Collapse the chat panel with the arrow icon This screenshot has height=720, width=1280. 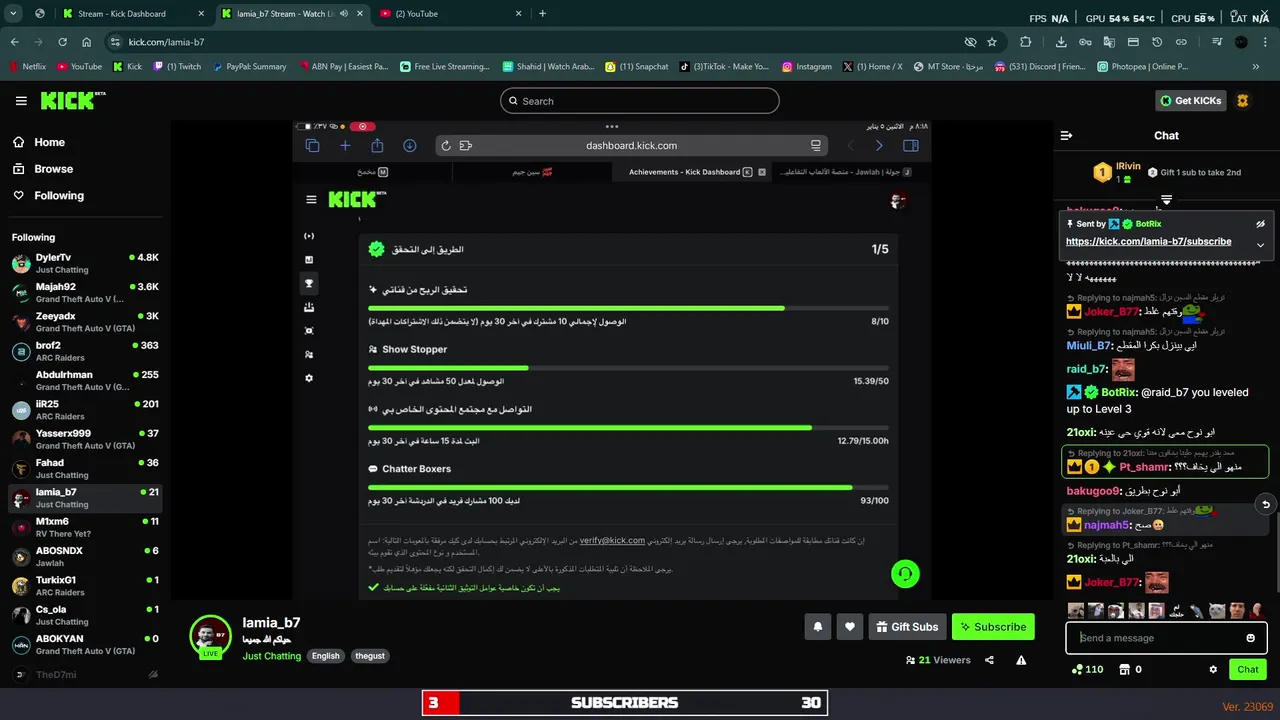click(x=1066, y=135)
